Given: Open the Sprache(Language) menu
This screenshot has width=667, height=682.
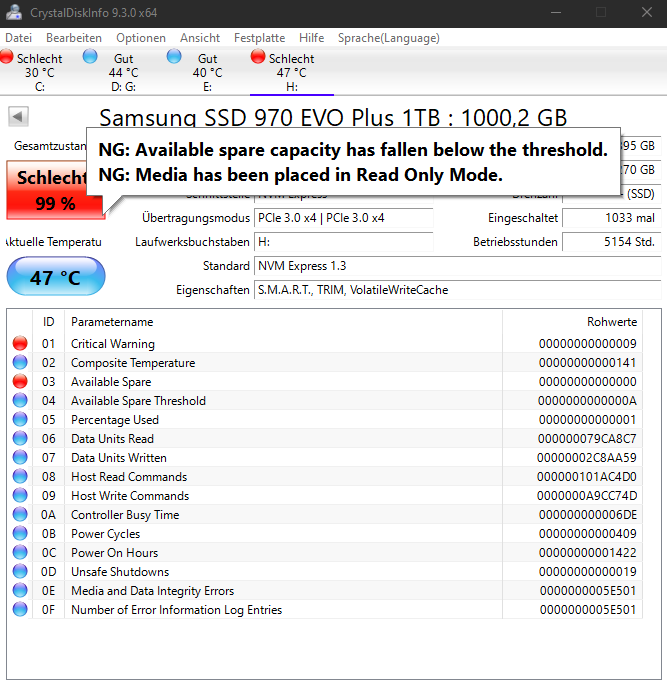Looking at the screenshot, I should coord(389,38).
